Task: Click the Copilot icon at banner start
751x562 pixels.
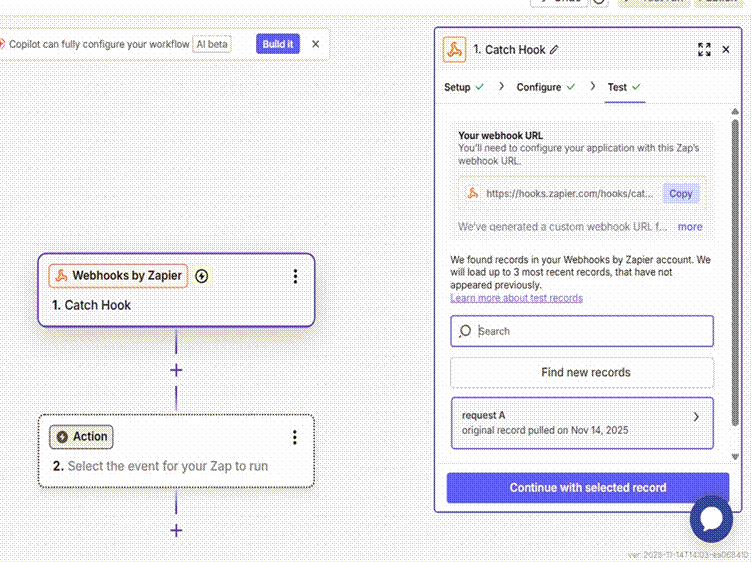Action: click(x=2, y=44)
